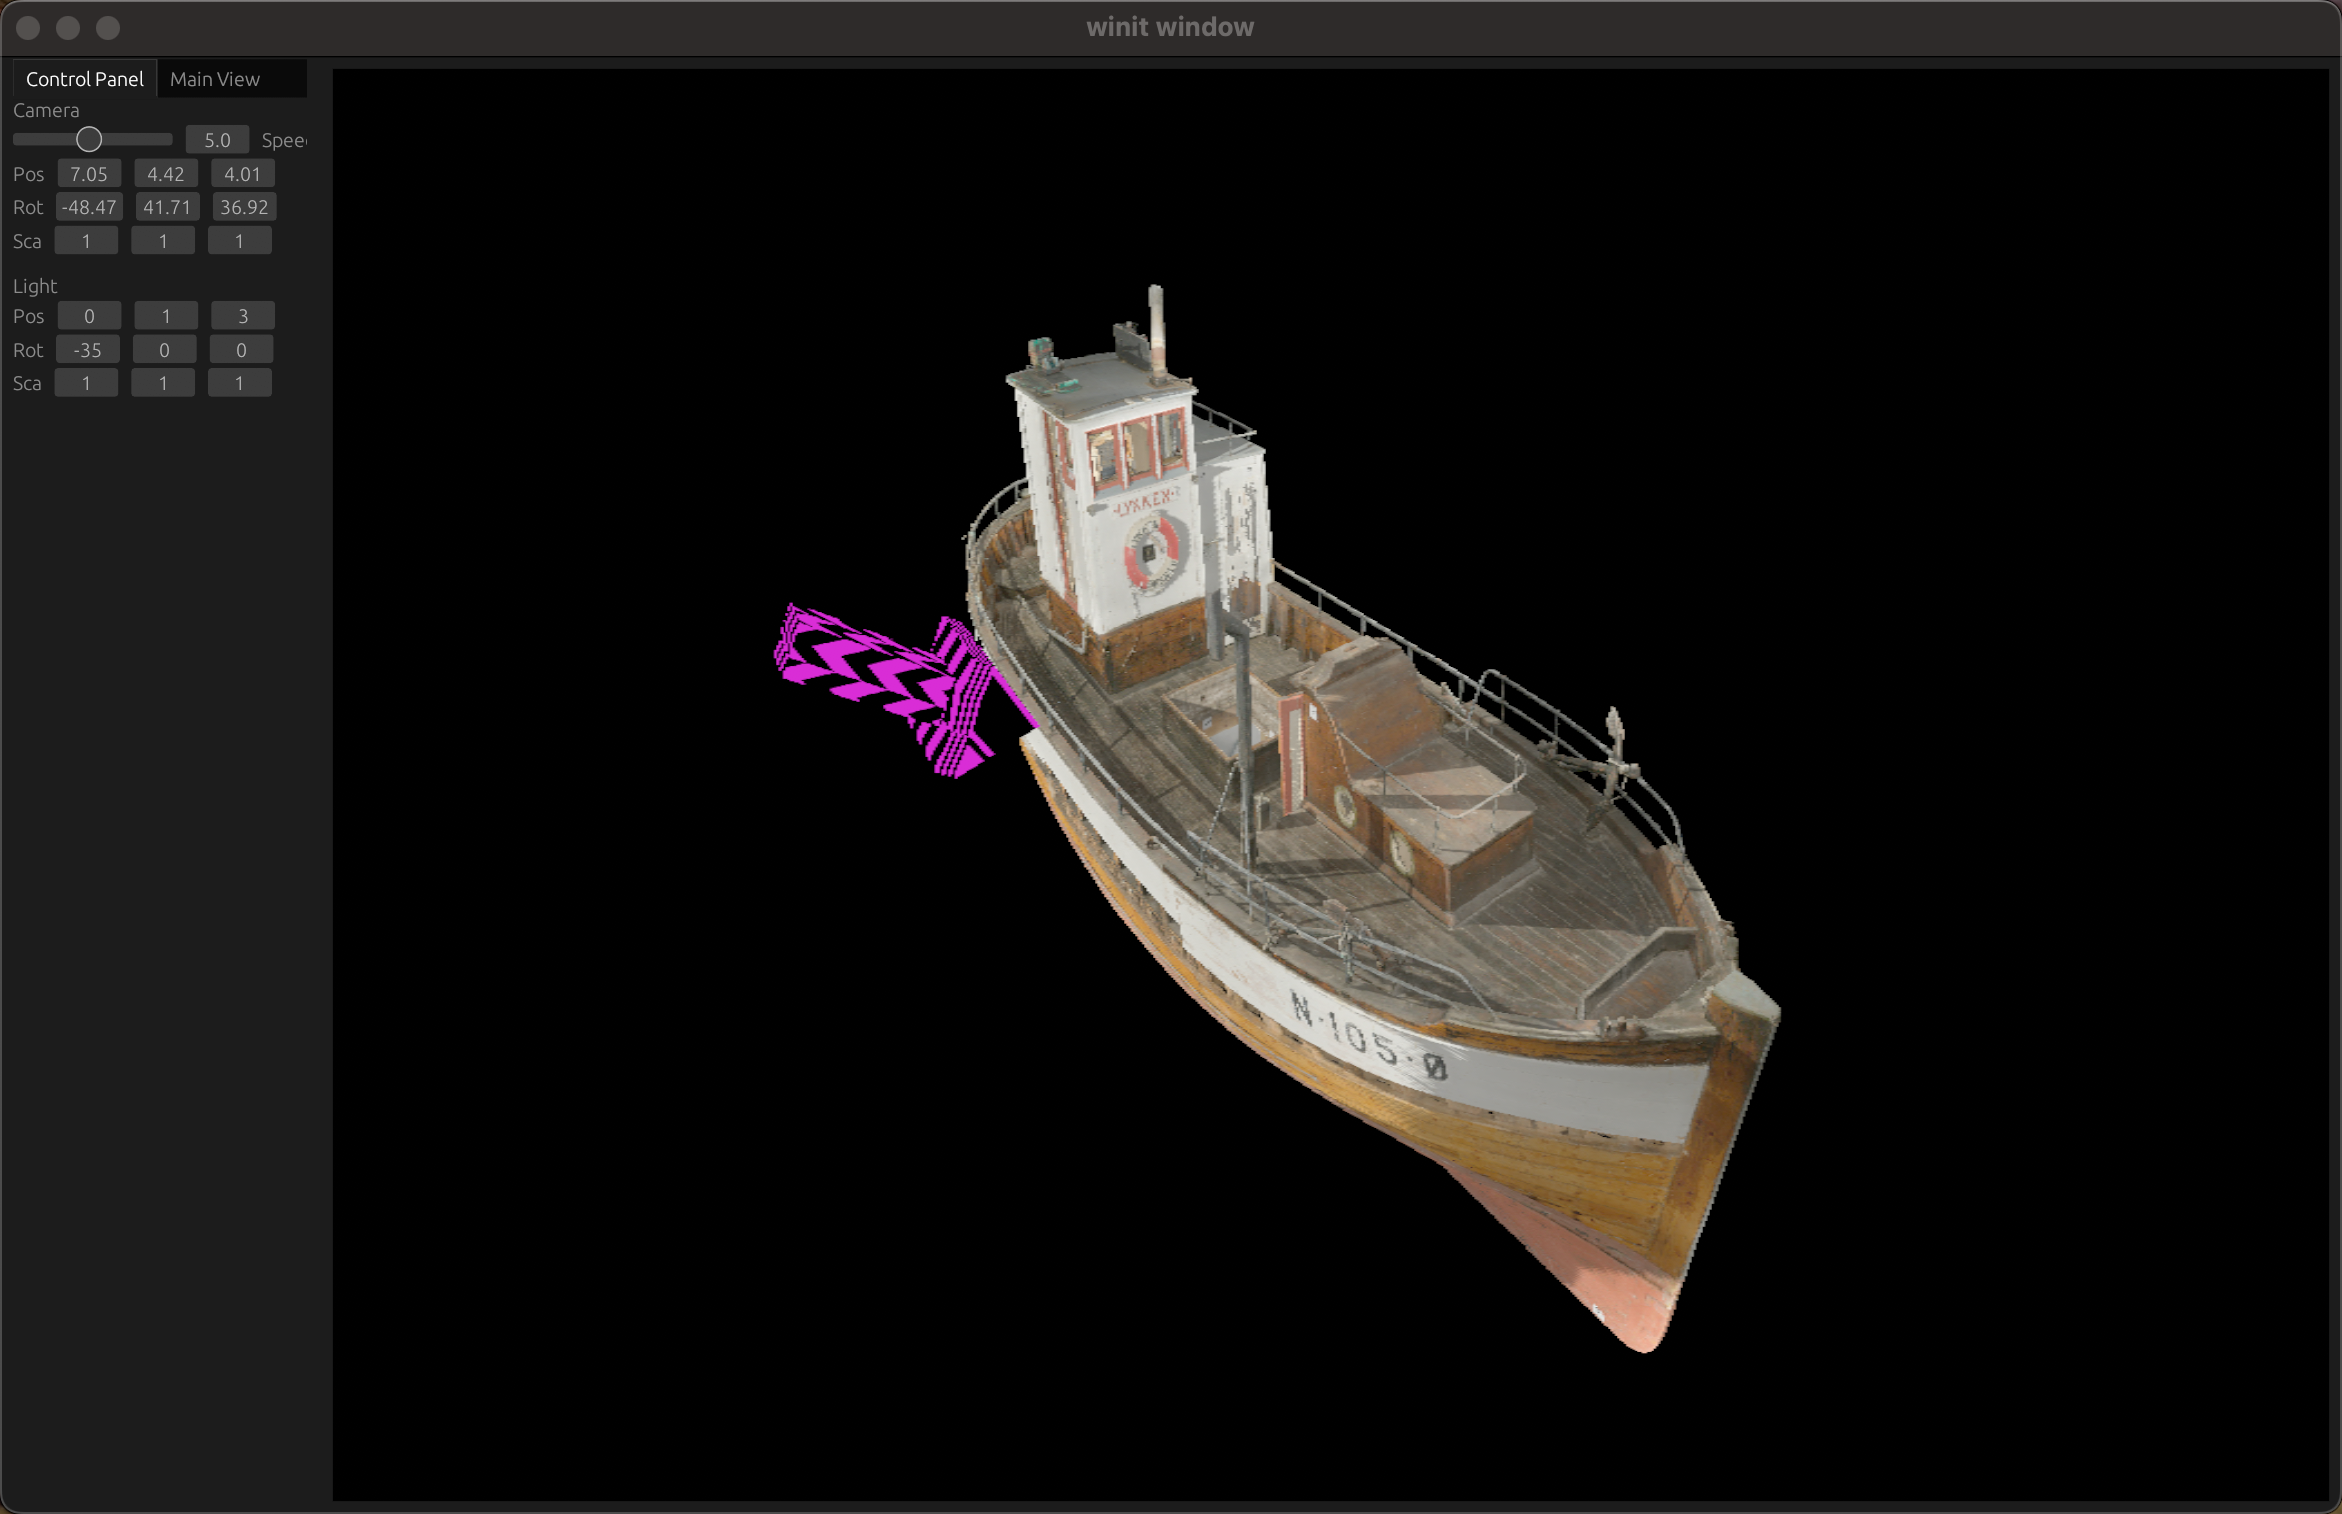
Task: Click the boat's life ring on cabin
Action: pos(1153,552)
